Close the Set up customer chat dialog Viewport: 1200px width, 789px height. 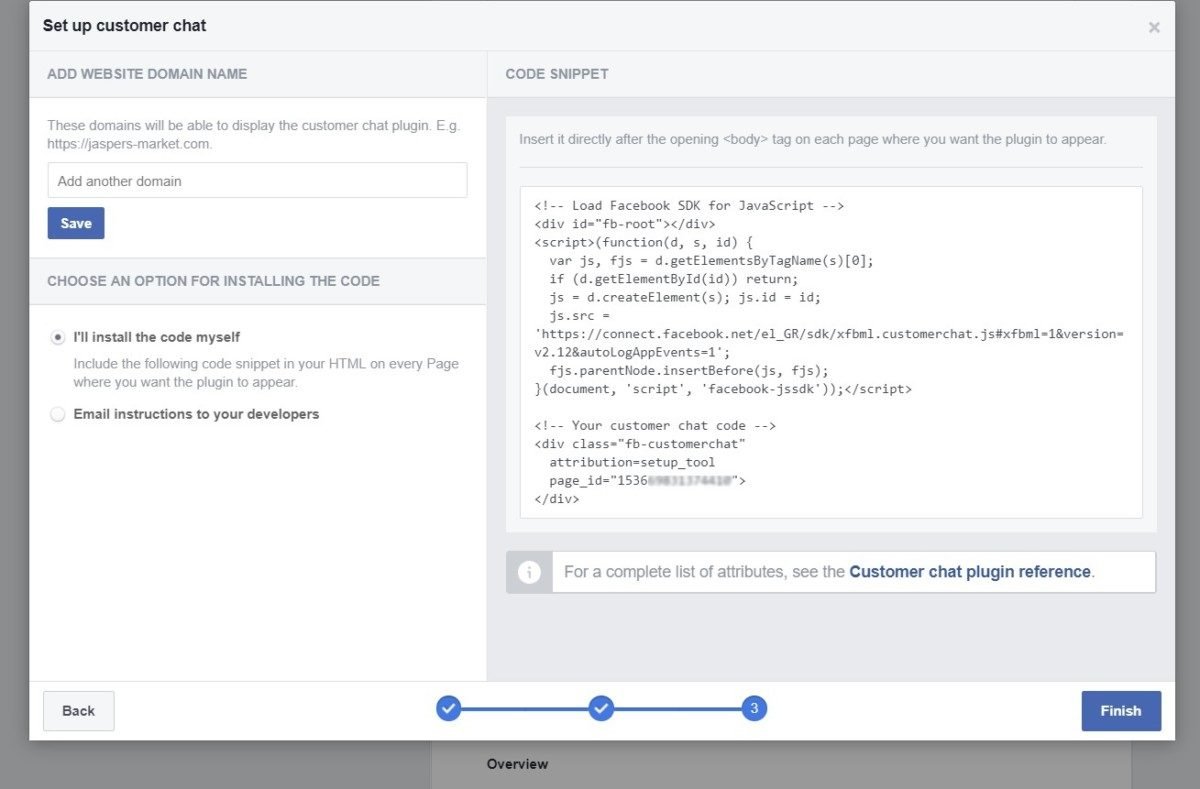(1154, 28)
